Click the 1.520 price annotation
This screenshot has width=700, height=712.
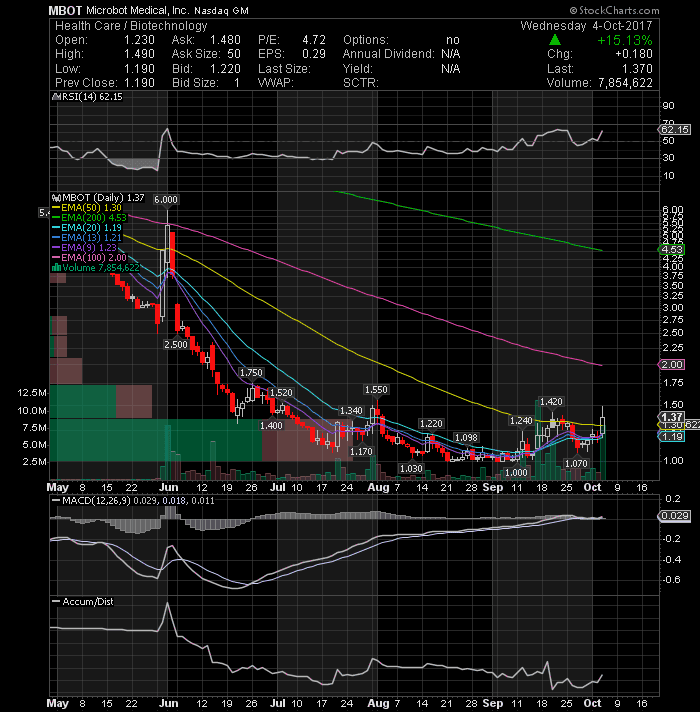point(281,393)
